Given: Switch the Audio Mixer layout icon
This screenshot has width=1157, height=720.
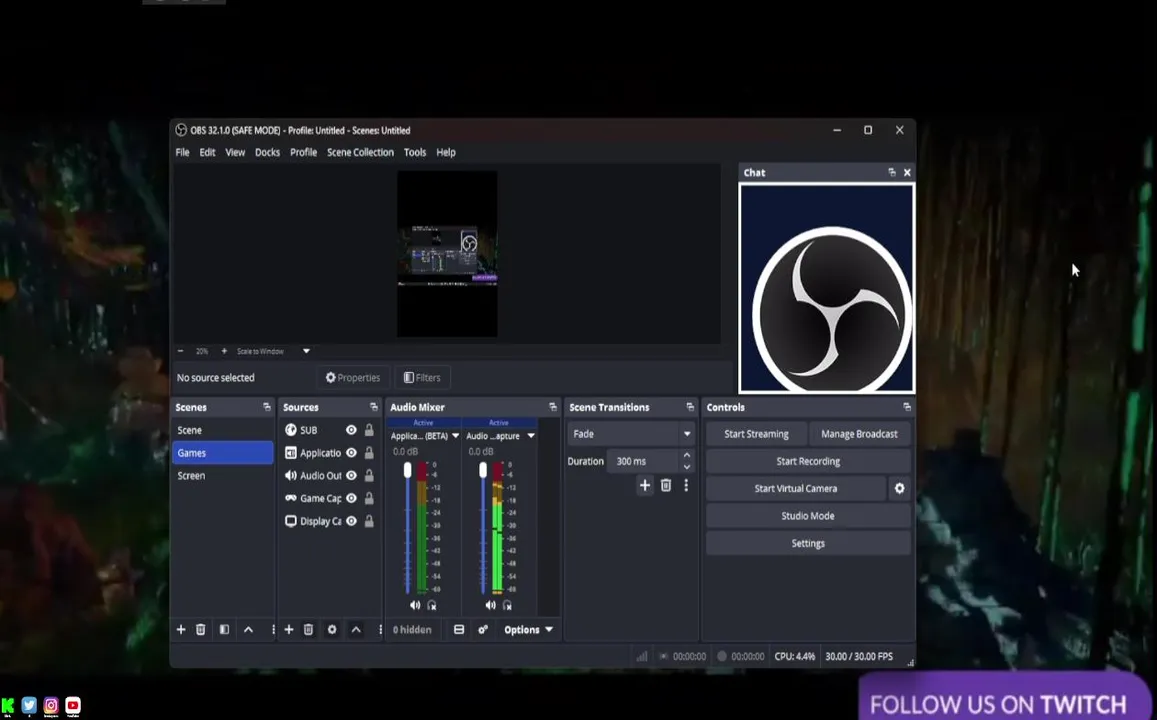Looking at the screenshot, I should [x=459, y=629].
